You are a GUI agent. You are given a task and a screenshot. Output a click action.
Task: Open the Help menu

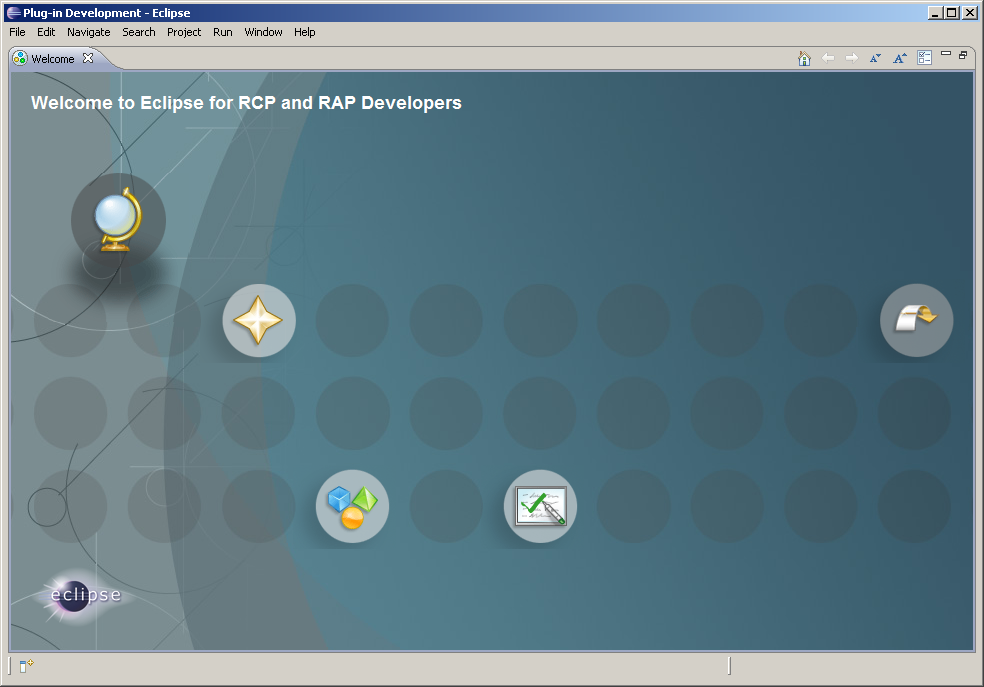click(x=305, y=32)
